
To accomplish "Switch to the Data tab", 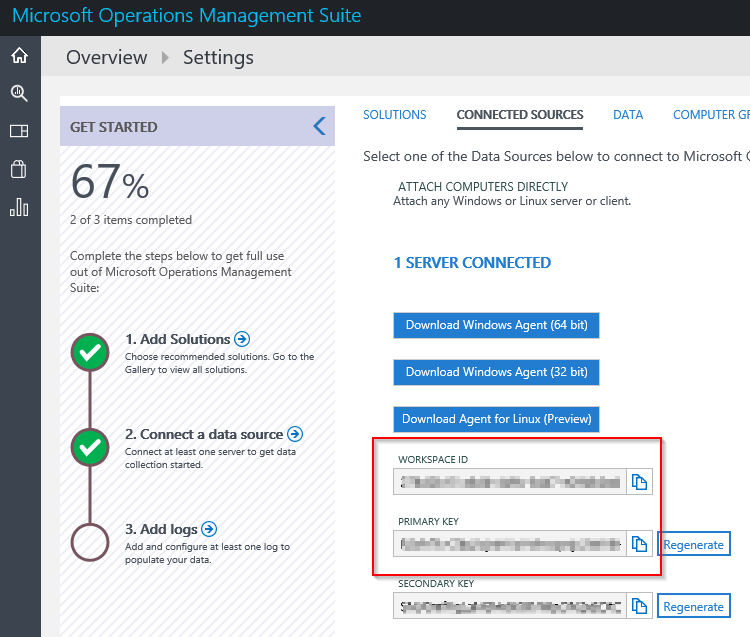I will pyautogui.click(x=628, y=115).
